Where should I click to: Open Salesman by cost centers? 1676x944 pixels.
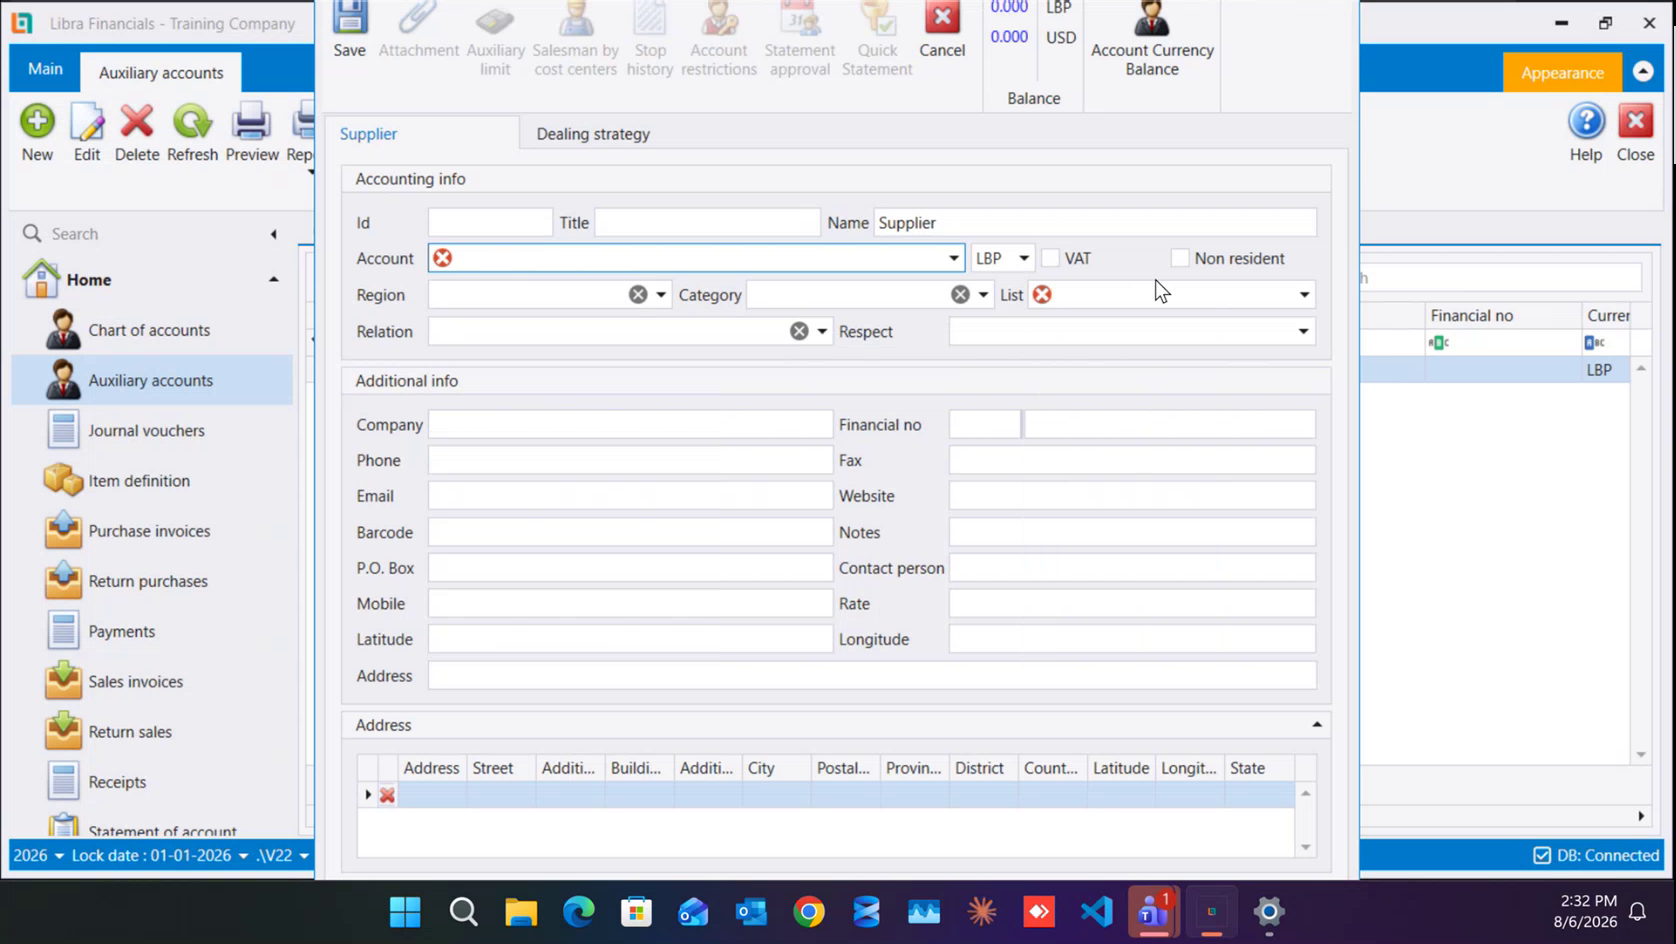tap(575, 40)
